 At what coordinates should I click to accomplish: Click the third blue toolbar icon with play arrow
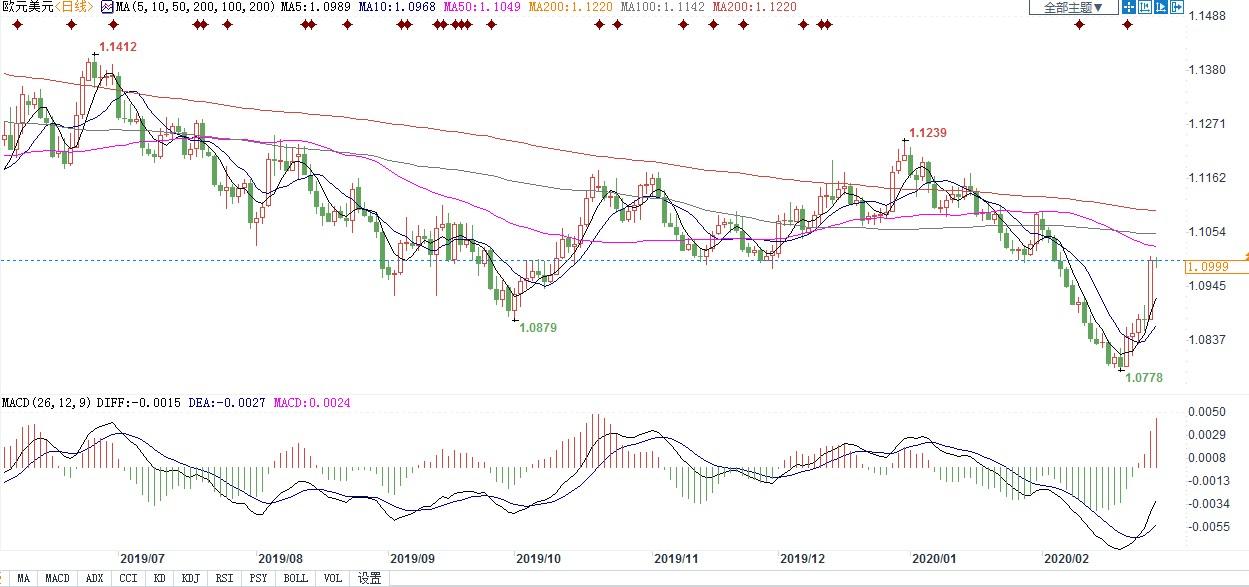click(x=1161, y=7)
